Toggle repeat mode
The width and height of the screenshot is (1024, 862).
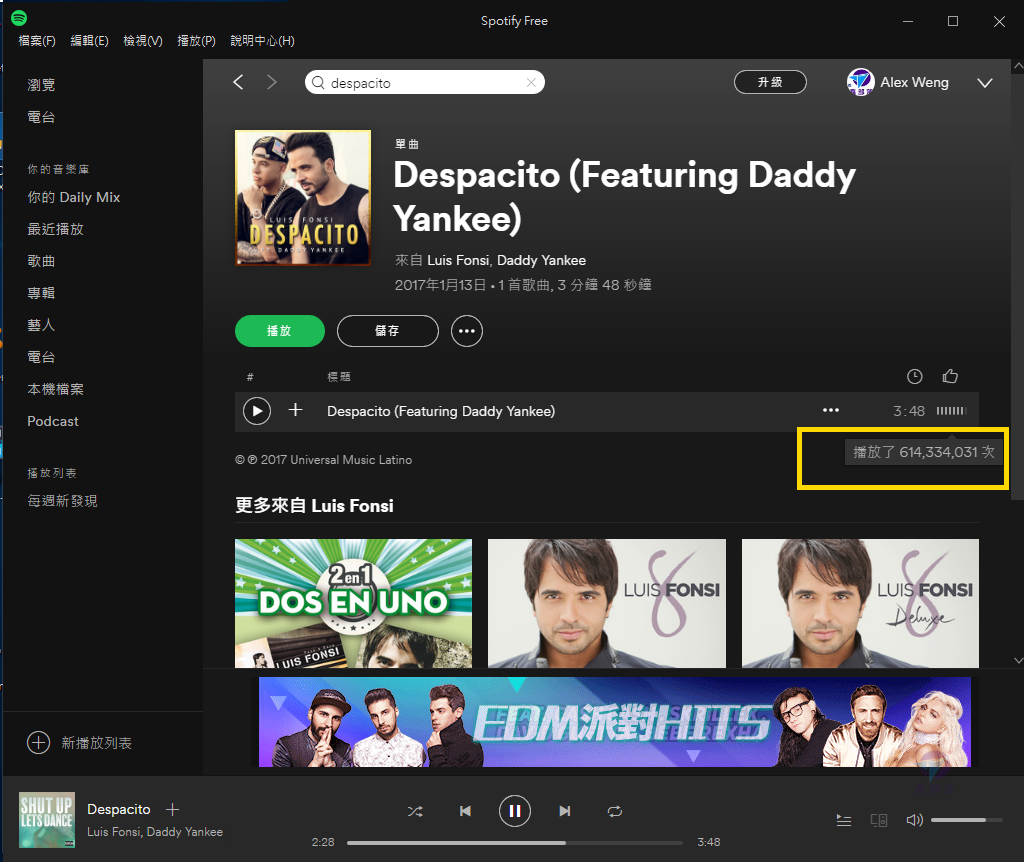coord(615,812)
